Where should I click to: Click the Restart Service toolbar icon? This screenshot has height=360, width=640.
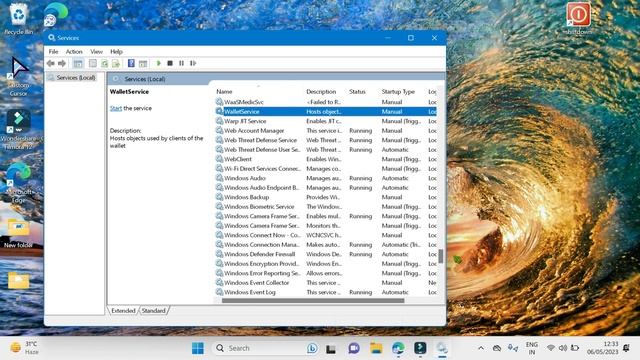pyautogui.click(x=193, y=63)
